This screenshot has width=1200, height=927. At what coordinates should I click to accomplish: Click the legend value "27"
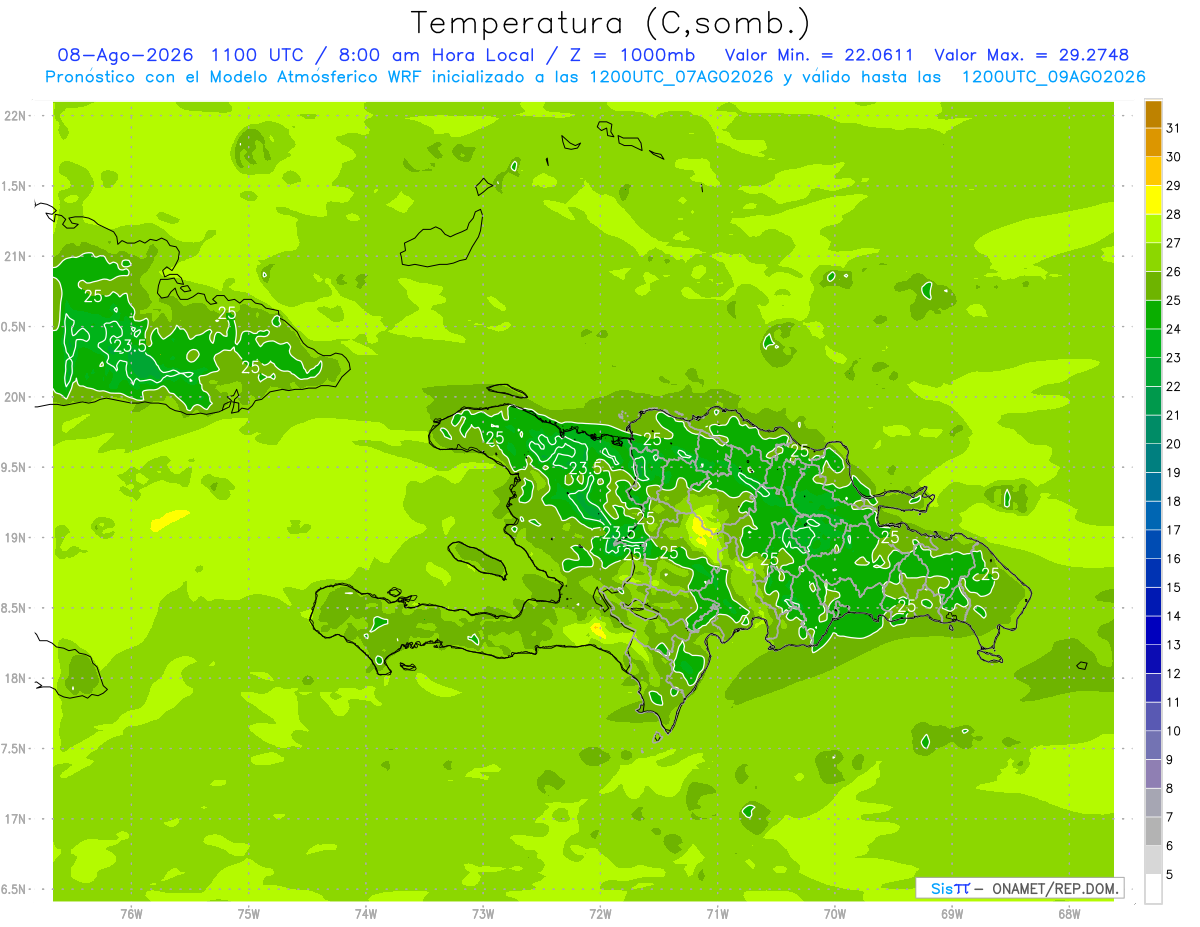[x=1174, y=243]
